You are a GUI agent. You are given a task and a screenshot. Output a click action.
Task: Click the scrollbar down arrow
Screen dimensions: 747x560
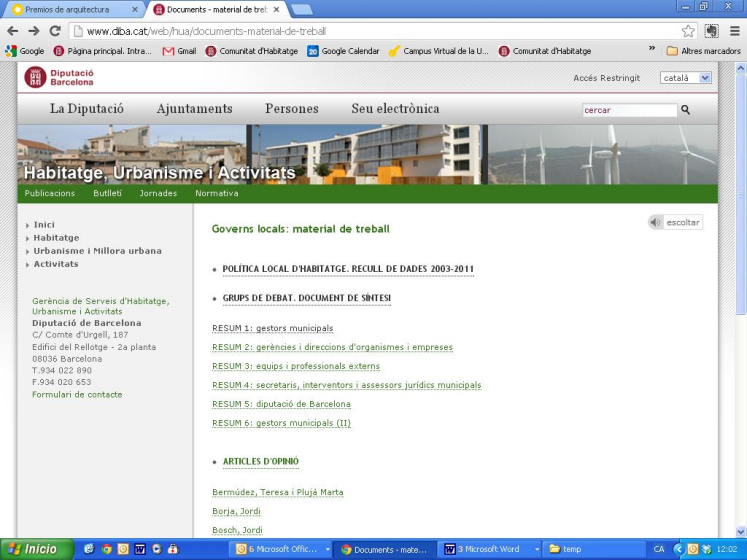point(740,532)
